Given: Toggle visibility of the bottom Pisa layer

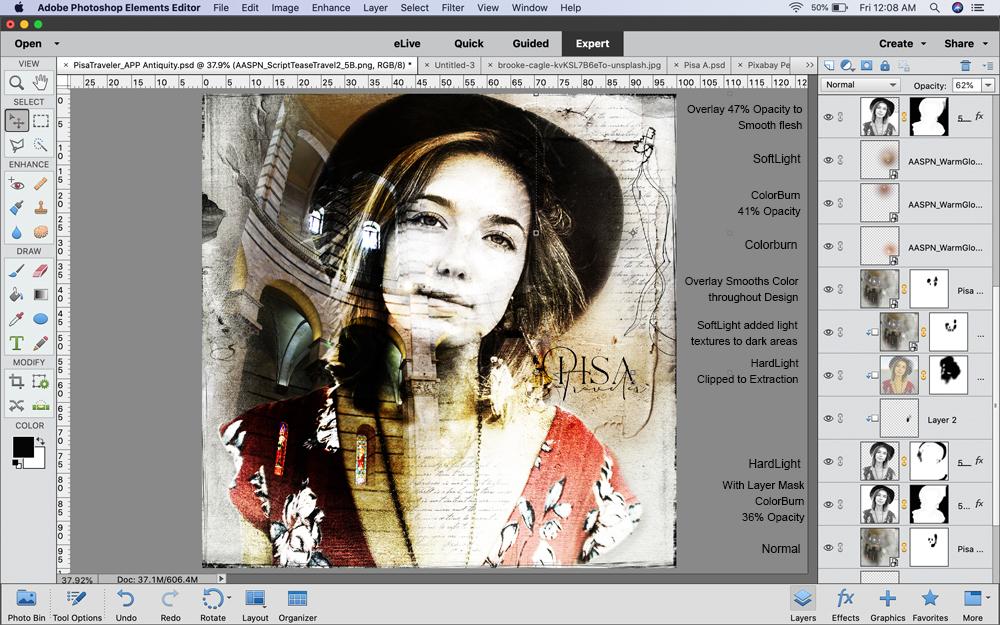Looking at the screenshot, I should 828,547.
